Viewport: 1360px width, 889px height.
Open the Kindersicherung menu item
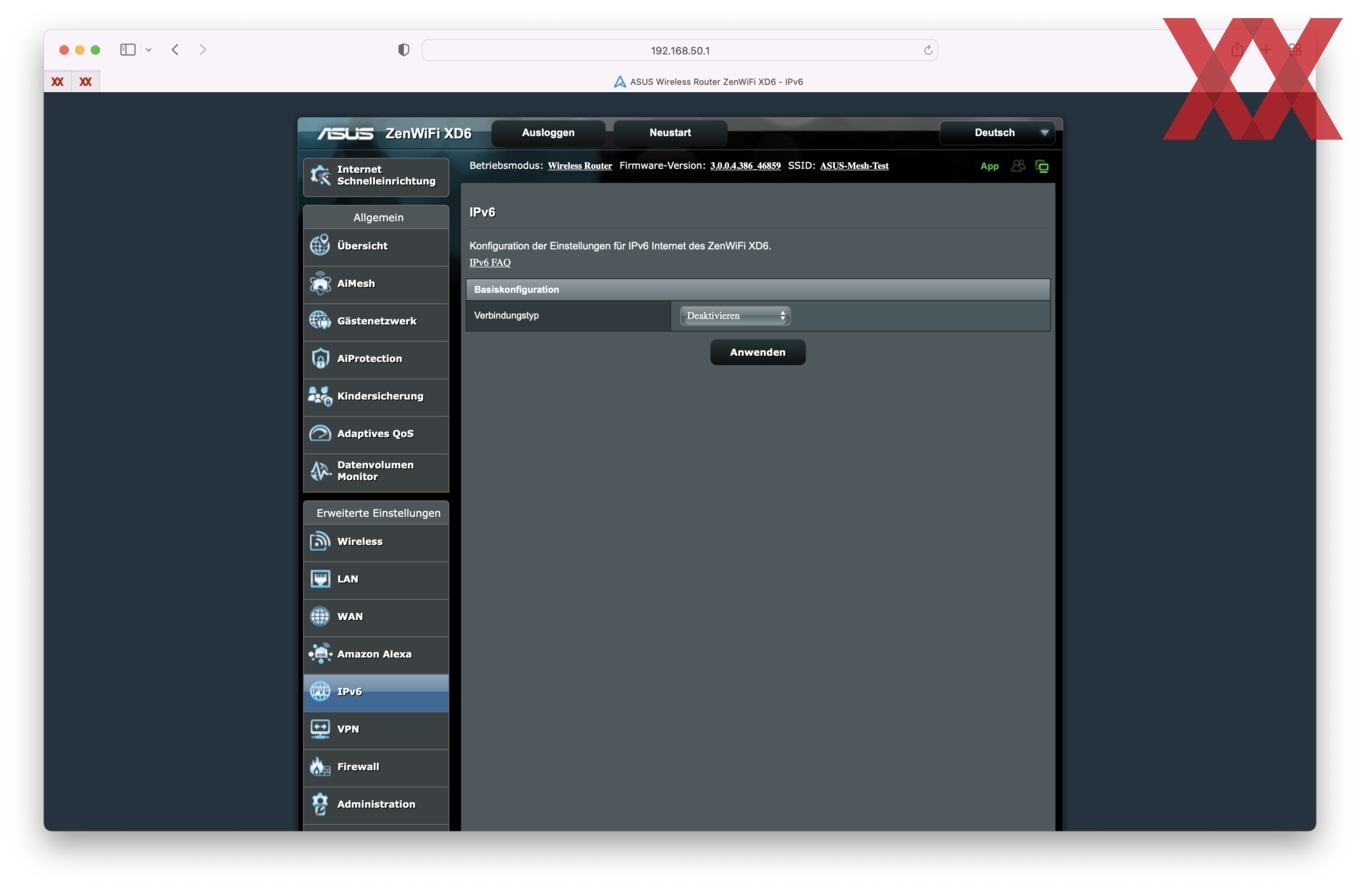pyautogui.click(x=376, y=396)
